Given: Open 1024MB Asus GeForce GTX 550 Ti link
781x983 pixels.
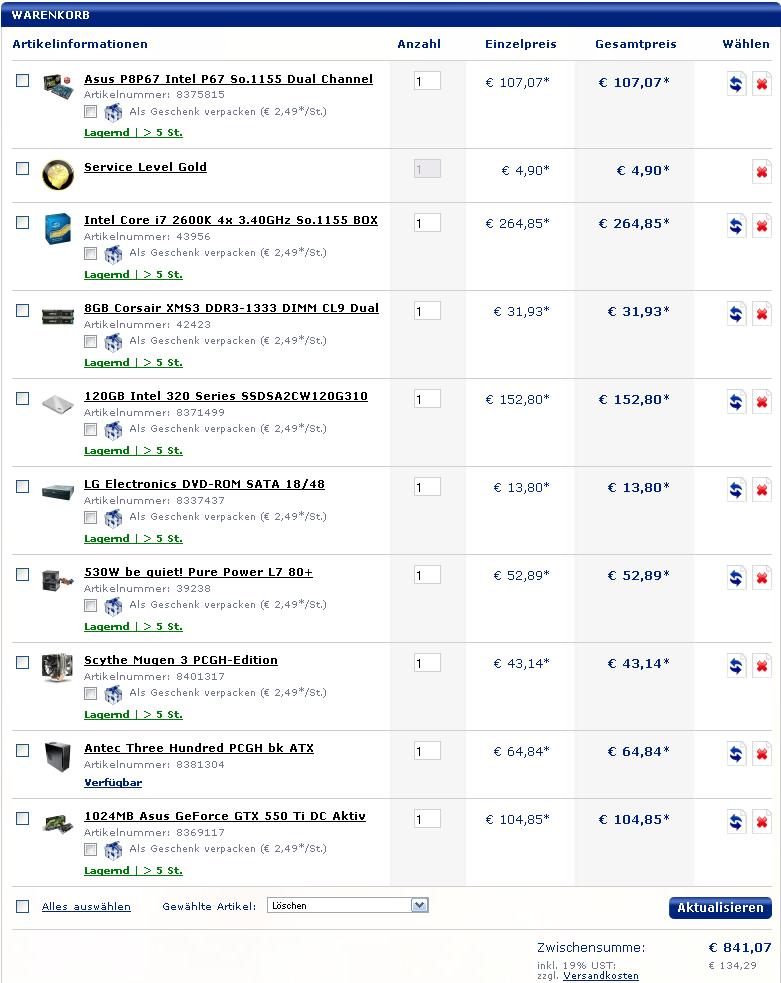Looking at the screenshot, I should click(x=224, y=816).
